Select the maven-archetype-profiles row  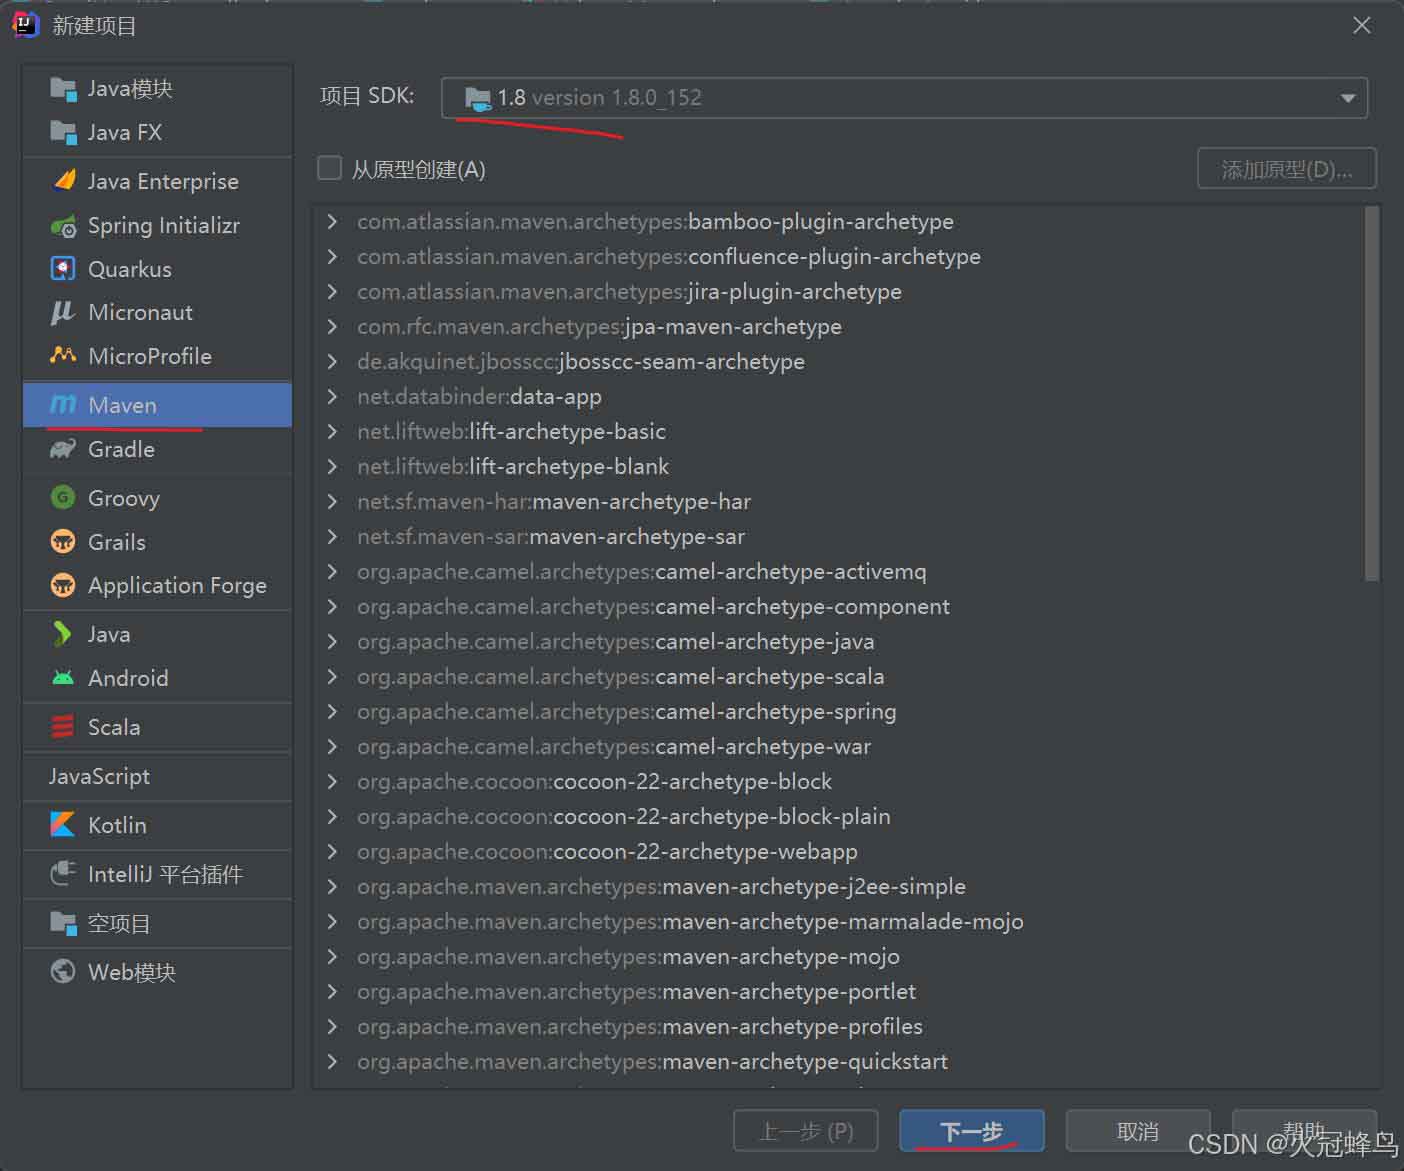(x=838, y=1026)
